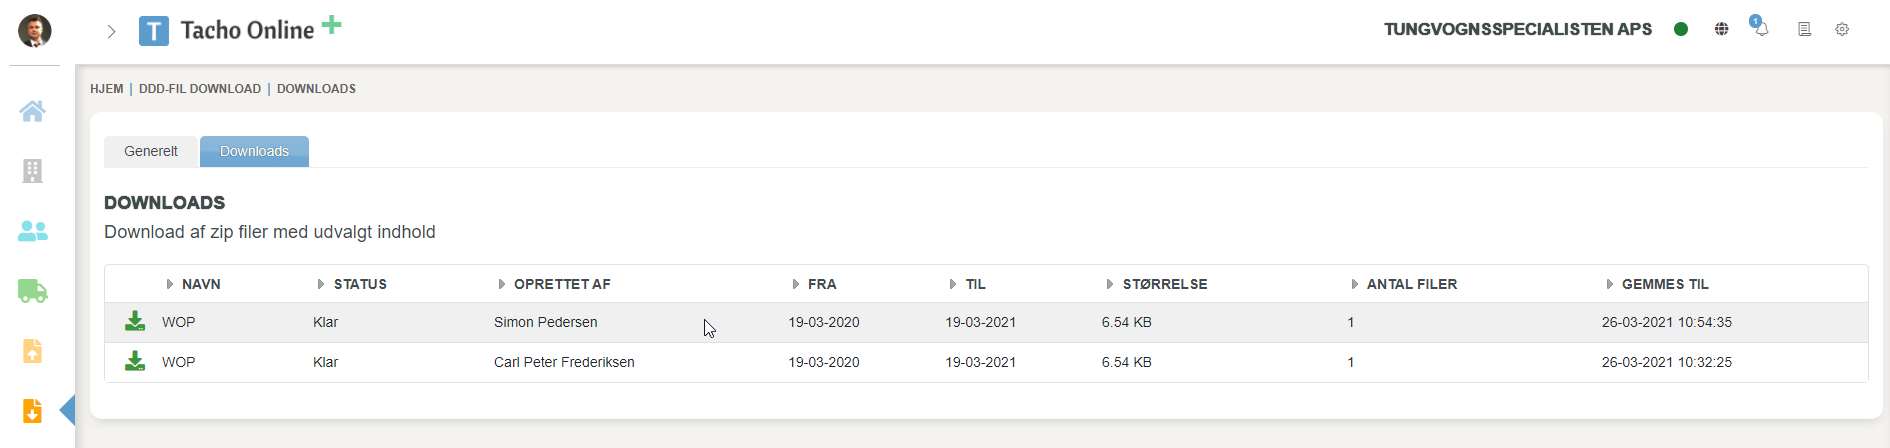1890x448 pixels.
Task: Download the WOP file by Carl Peter Frederiksen
Action: (x=135, y=361)
